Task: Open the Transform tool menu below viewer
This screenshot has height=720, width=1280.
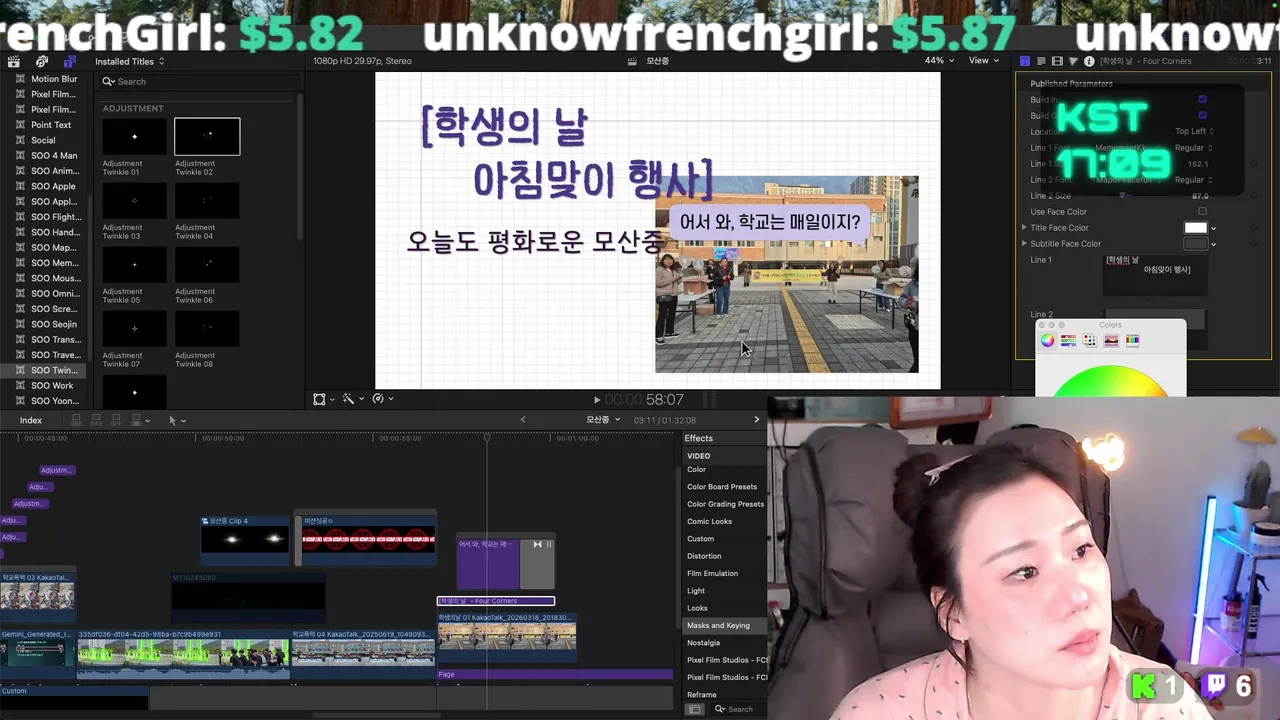Action: [322, 399]
